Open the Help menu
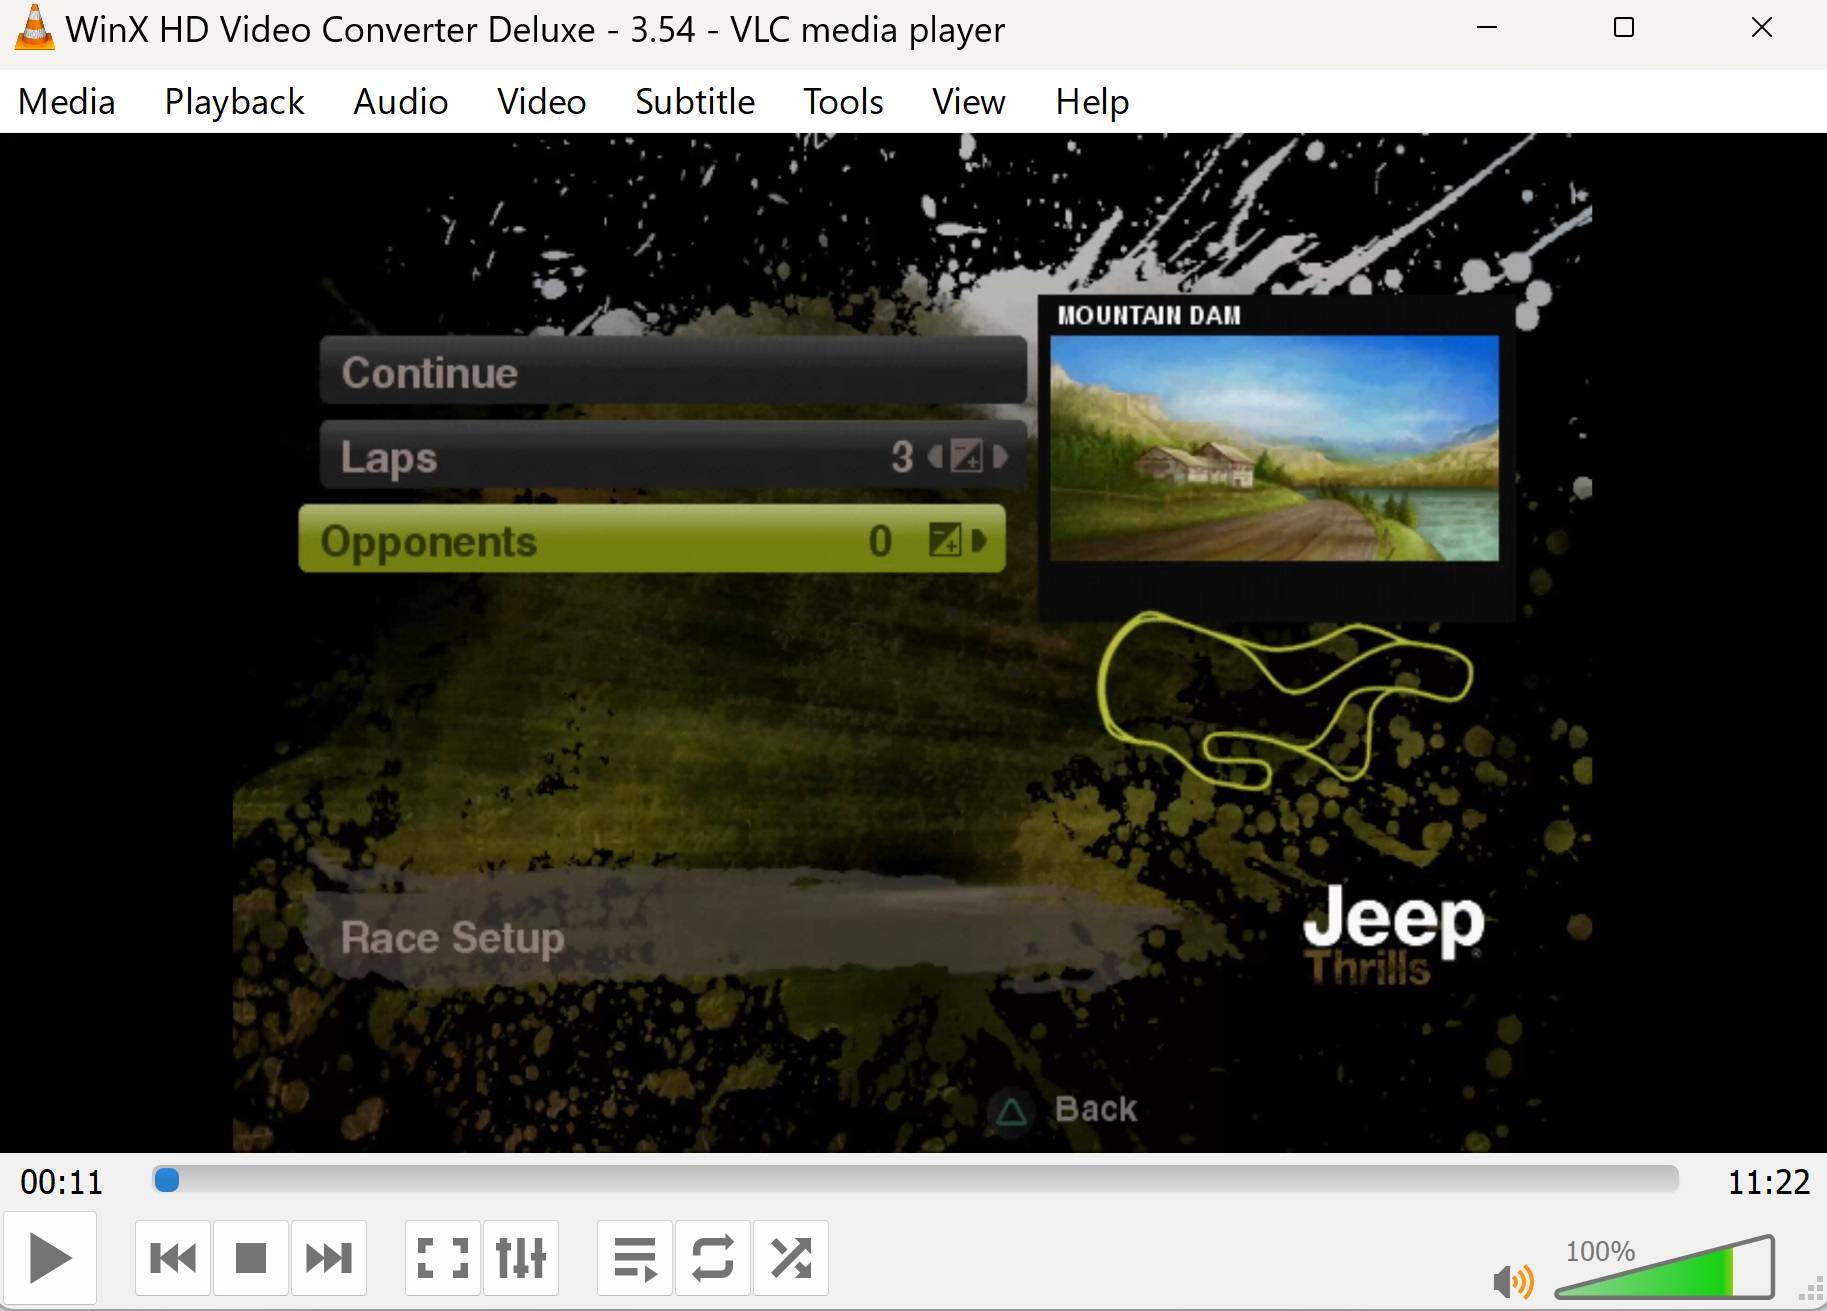The width and height of the screenshot is (1827, 1311). pos(1092,102)
